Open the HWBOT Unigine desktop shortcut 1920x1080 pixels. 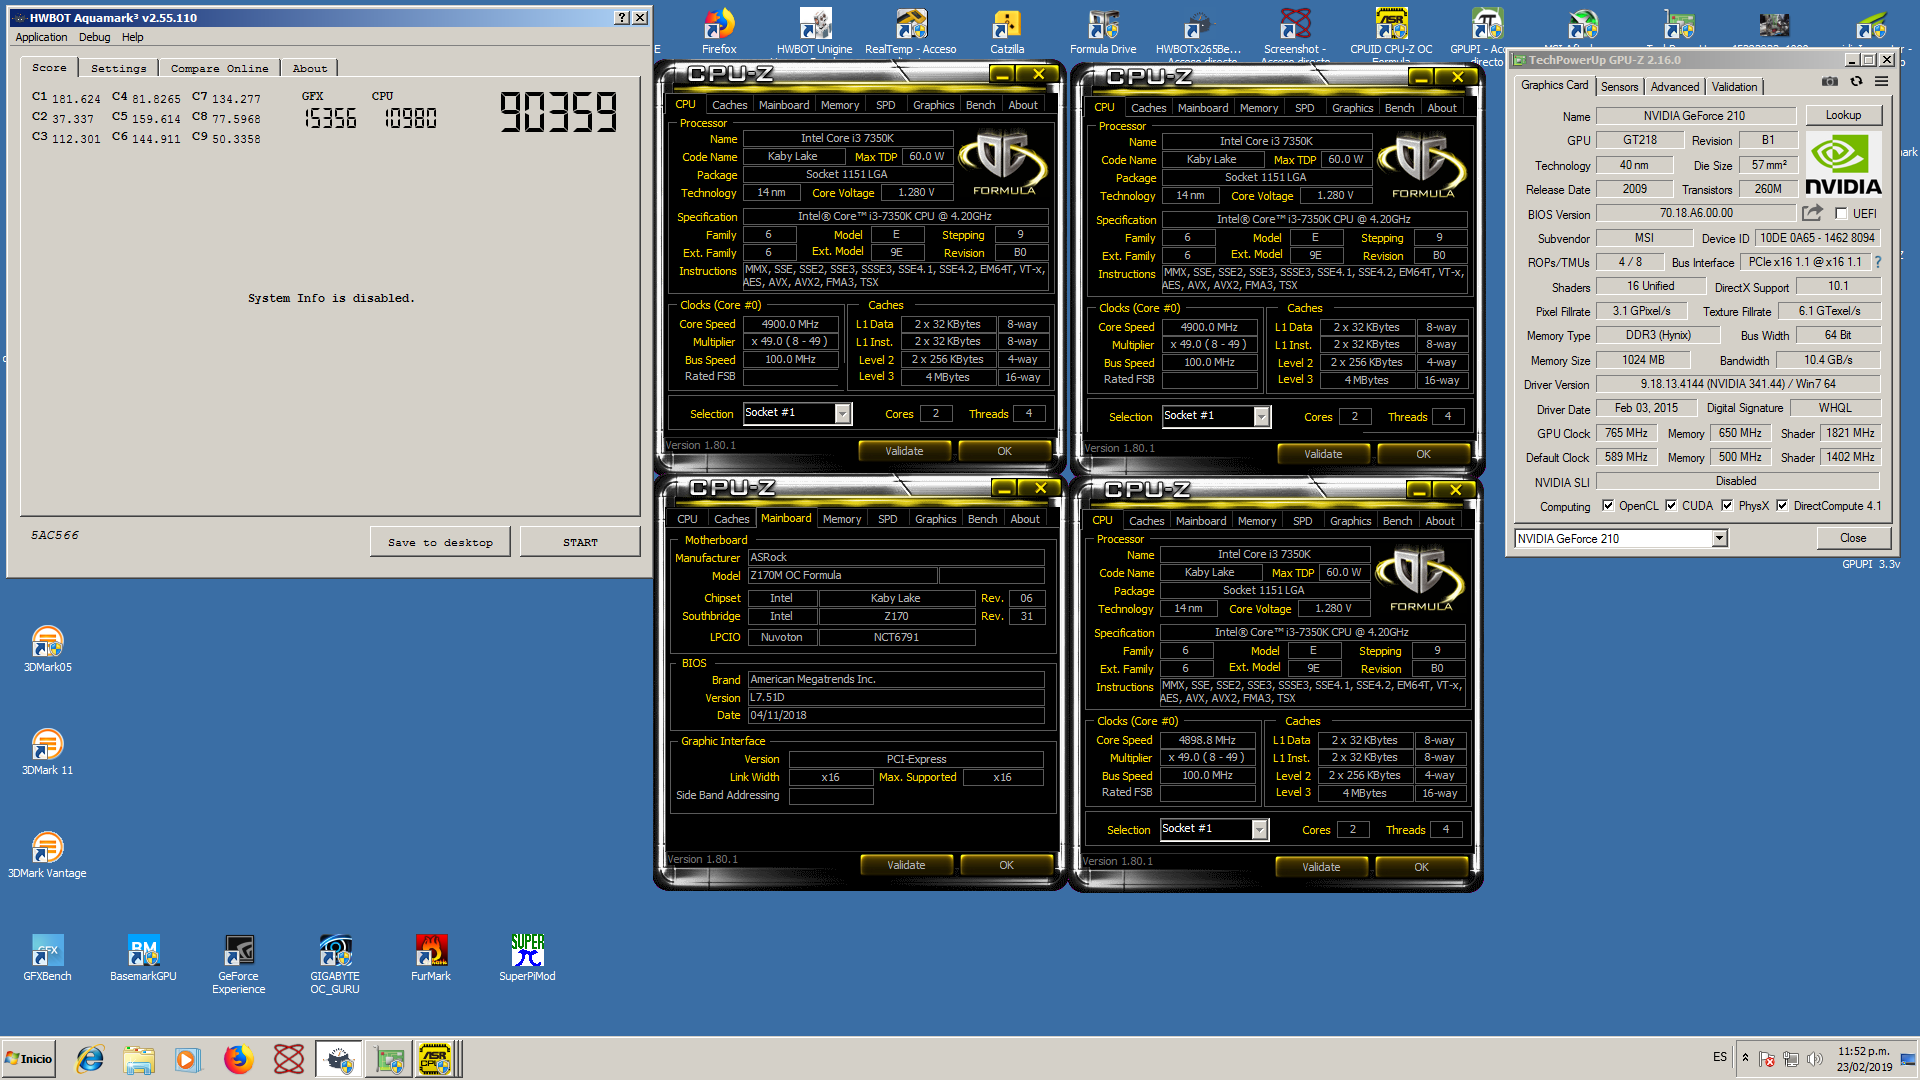(815, 31)
